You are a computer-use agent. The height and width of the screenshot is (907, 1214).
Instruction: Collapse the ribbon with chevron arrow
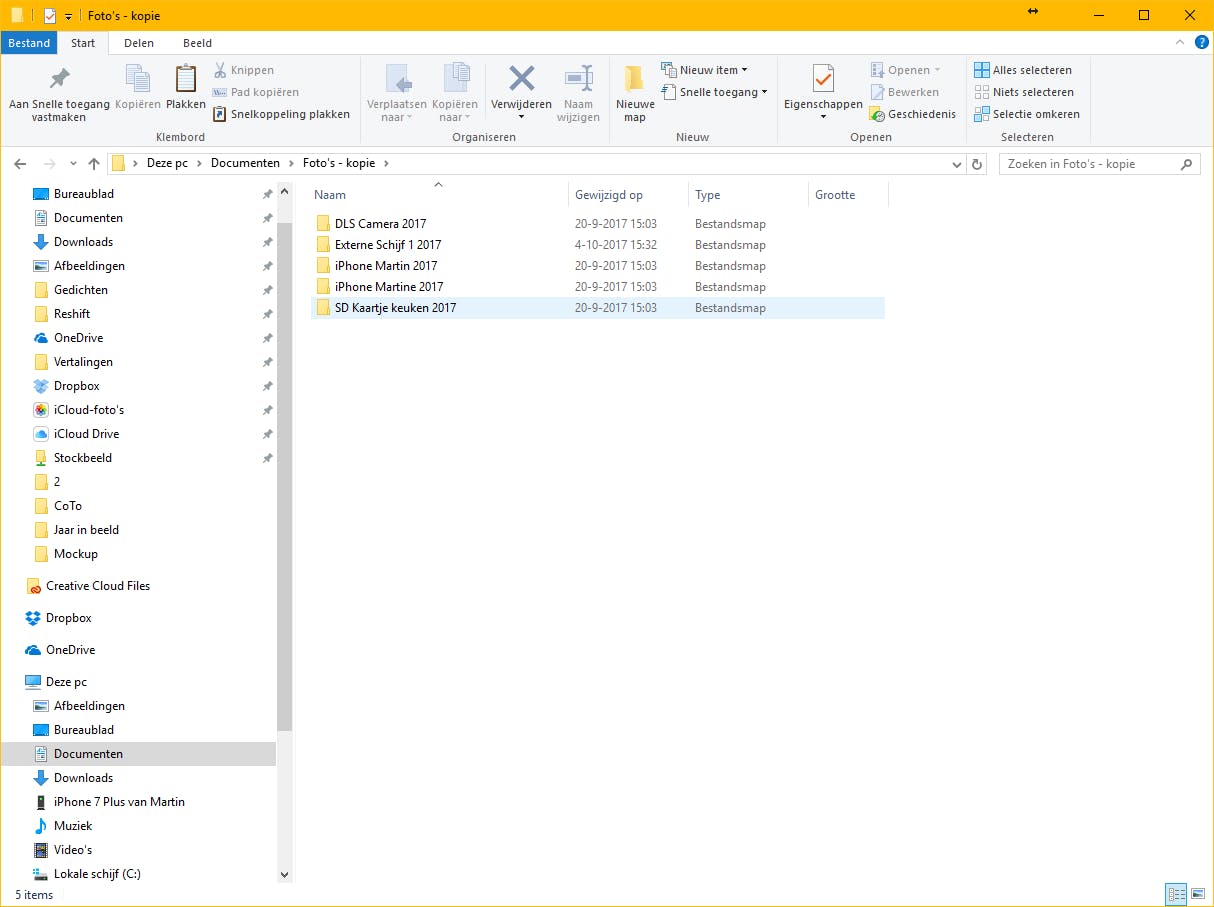click(x=1182, y=43)
